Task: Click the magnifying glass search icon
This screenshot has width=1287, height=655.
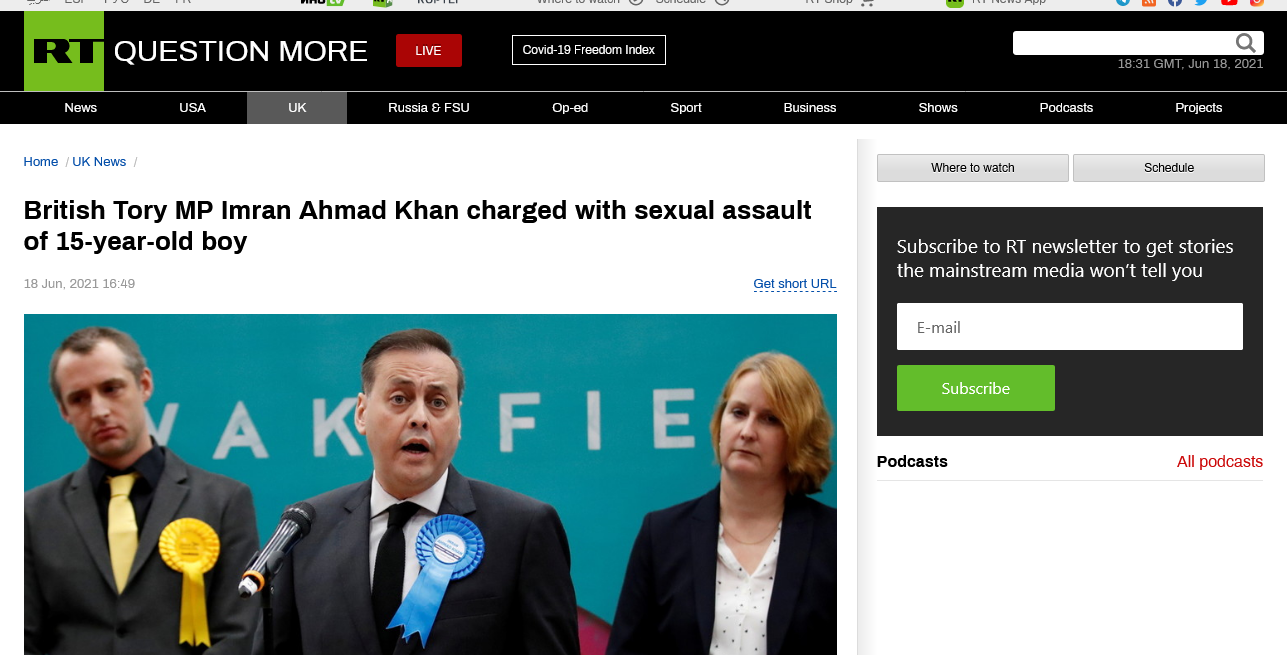Action: 1245,43
